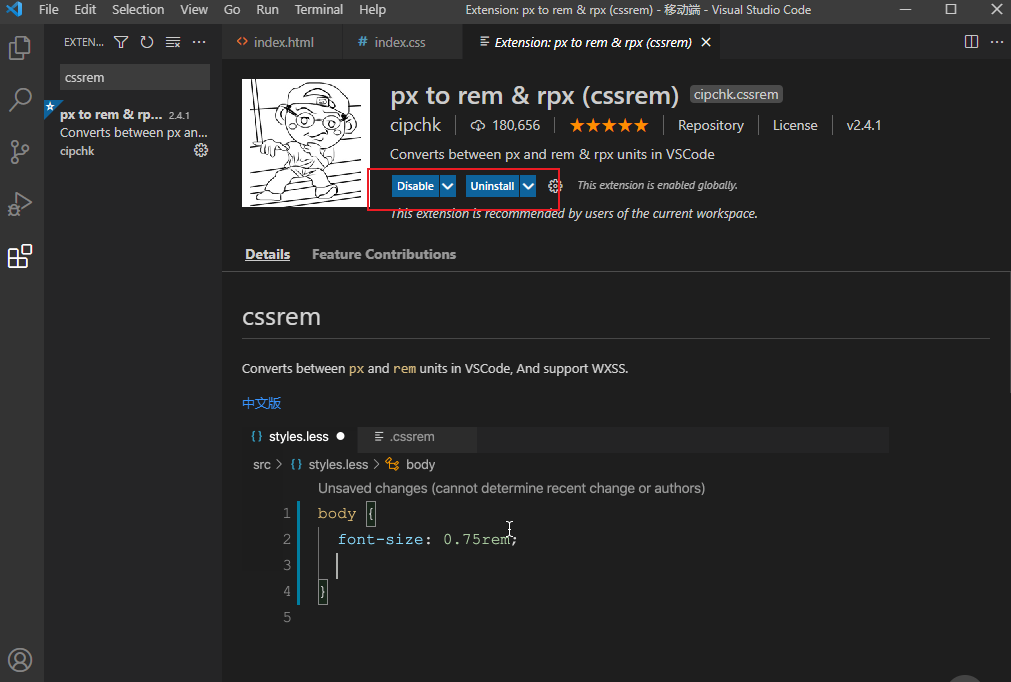Click the extension cartoon logo image
This screenshot has height=682, width=1011.
306,143
